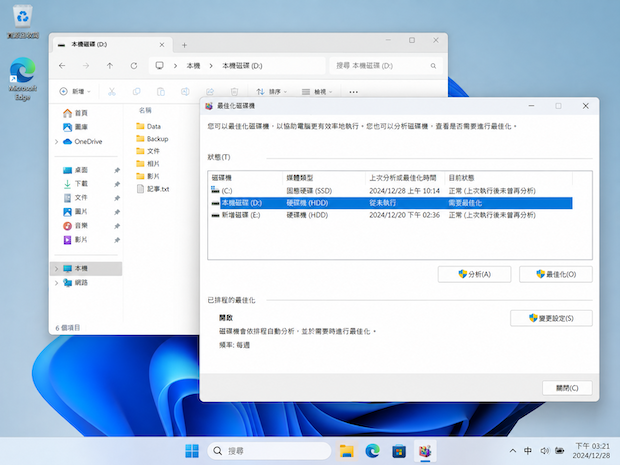Viewport: 620px width, 465px height.
Task: Open 下載 (Downloads) quick access item
Action: coord(75,184)
